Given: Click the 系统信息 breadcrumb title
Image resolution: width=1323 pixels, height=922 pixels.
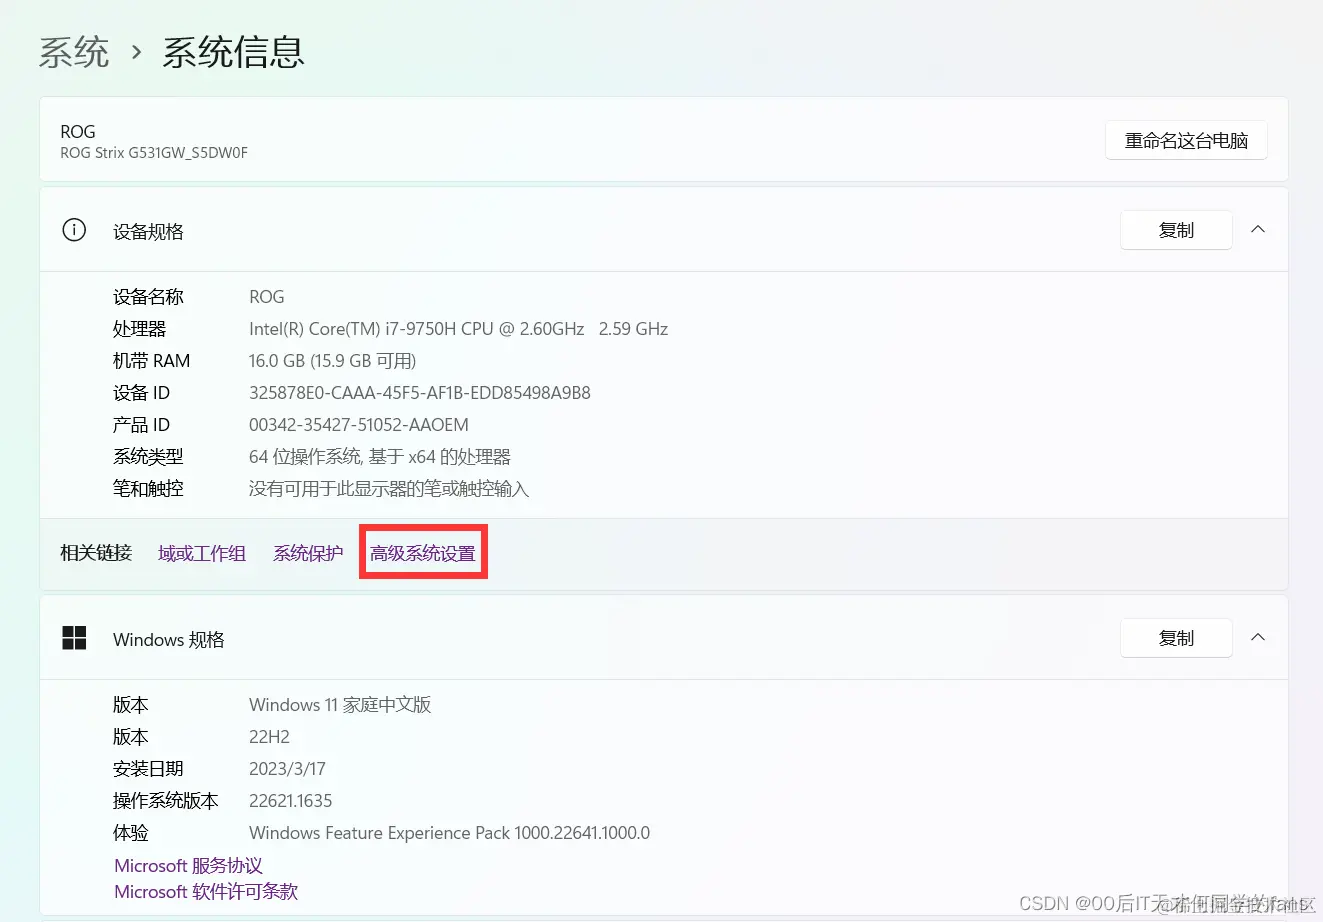Looking at the screenshot, I should tap(233, 52).
